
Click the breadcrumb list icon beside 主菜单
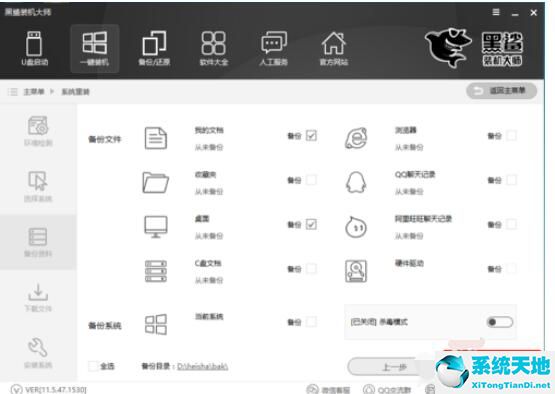(x=12, y=92)
